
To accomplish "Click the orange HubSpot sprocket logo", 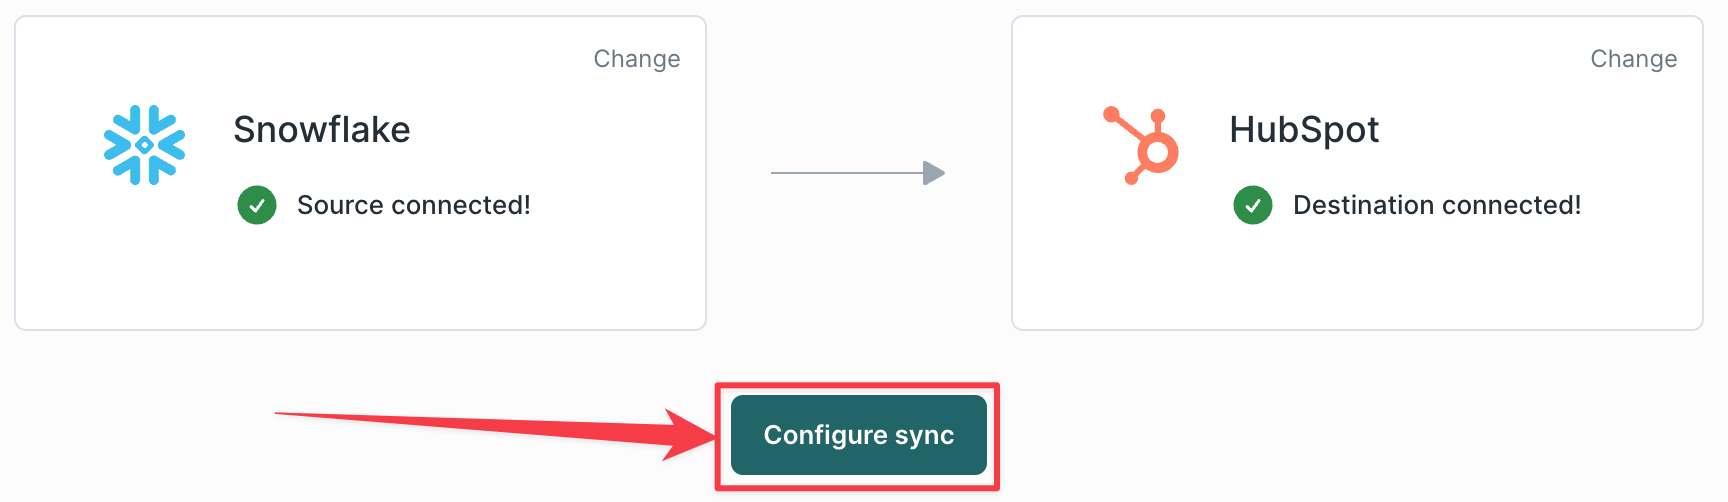I will click(x=1141, y=145).
